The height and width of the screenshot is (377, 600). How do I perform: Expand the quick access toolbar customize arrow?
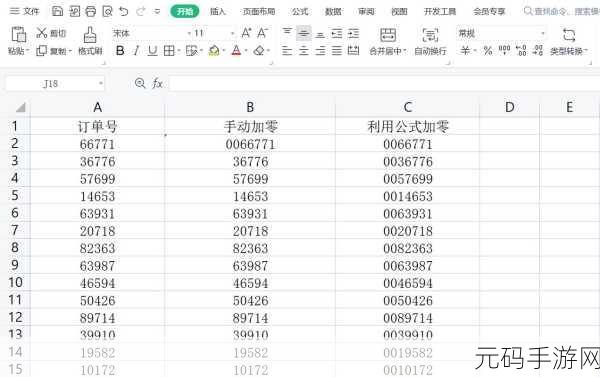pyautogui.click(x=157, y=12)
